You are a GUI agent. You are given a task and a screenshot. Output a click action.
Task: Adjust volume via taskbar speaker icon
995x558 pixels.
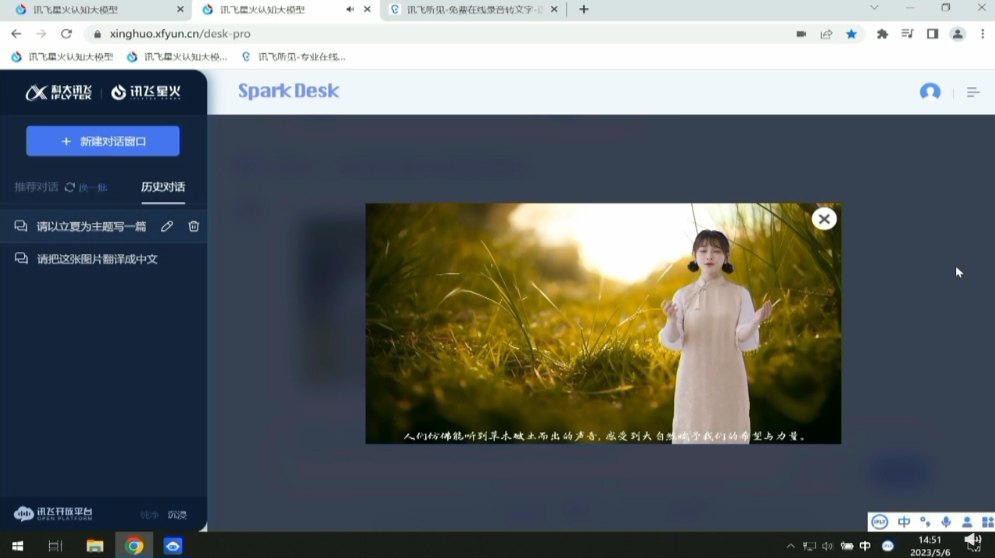coord(827,546)
